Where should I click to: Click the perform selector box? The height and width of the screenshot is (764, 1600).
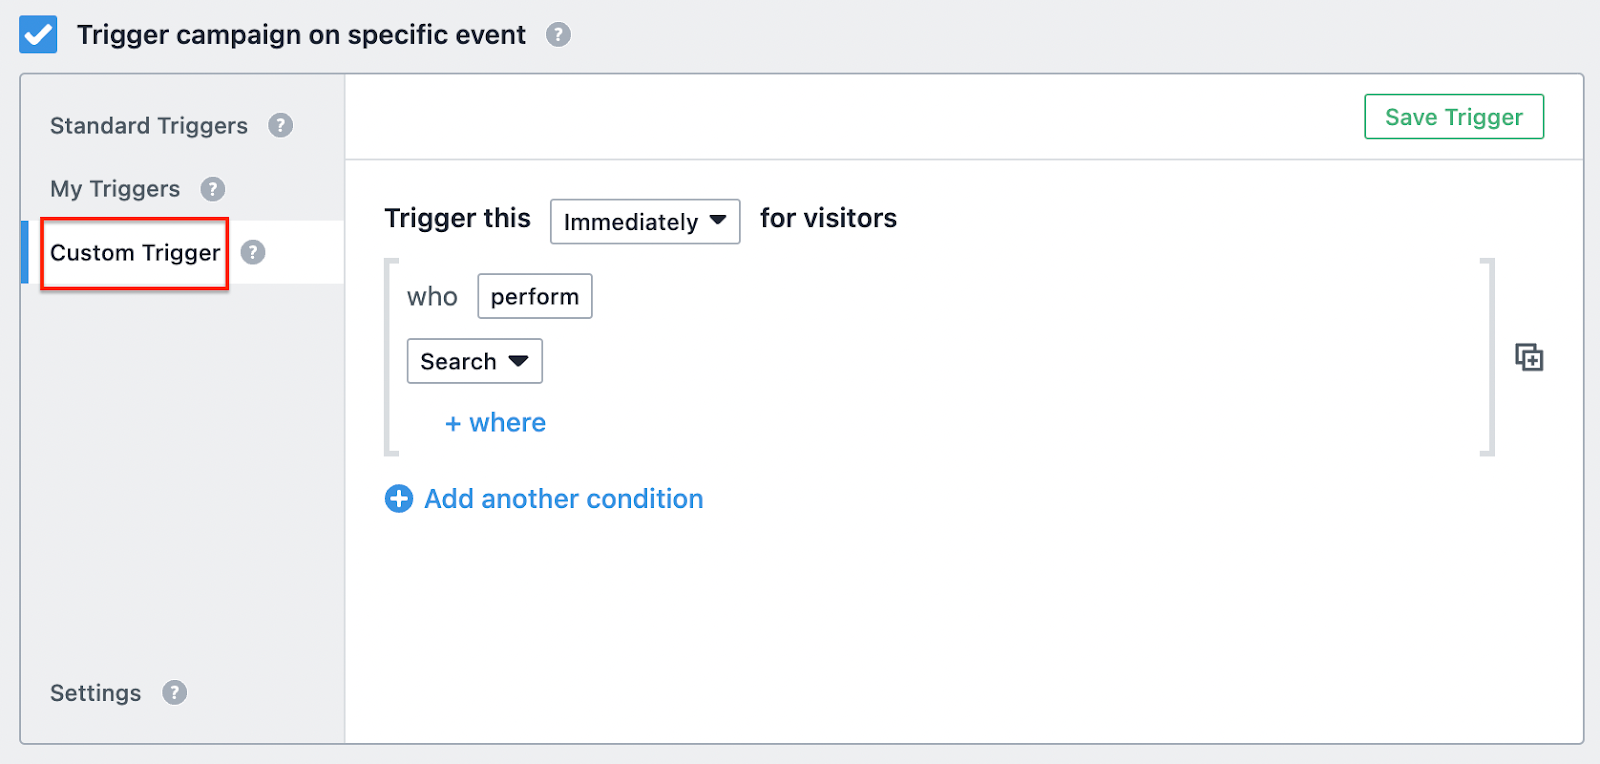(x=535, y=297)
